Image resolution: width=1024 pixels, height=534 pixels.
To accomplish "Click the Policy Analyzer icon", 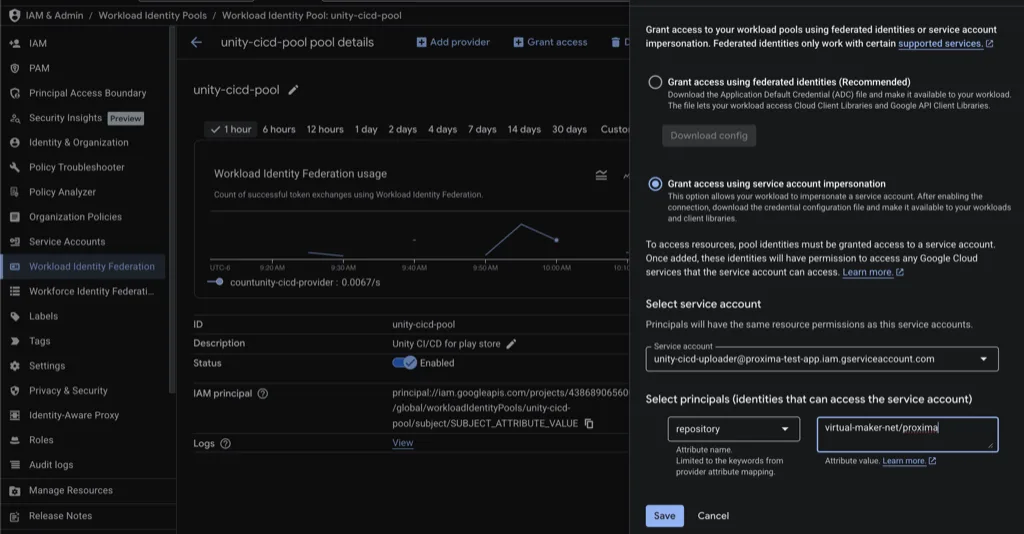I will [14, 192].
